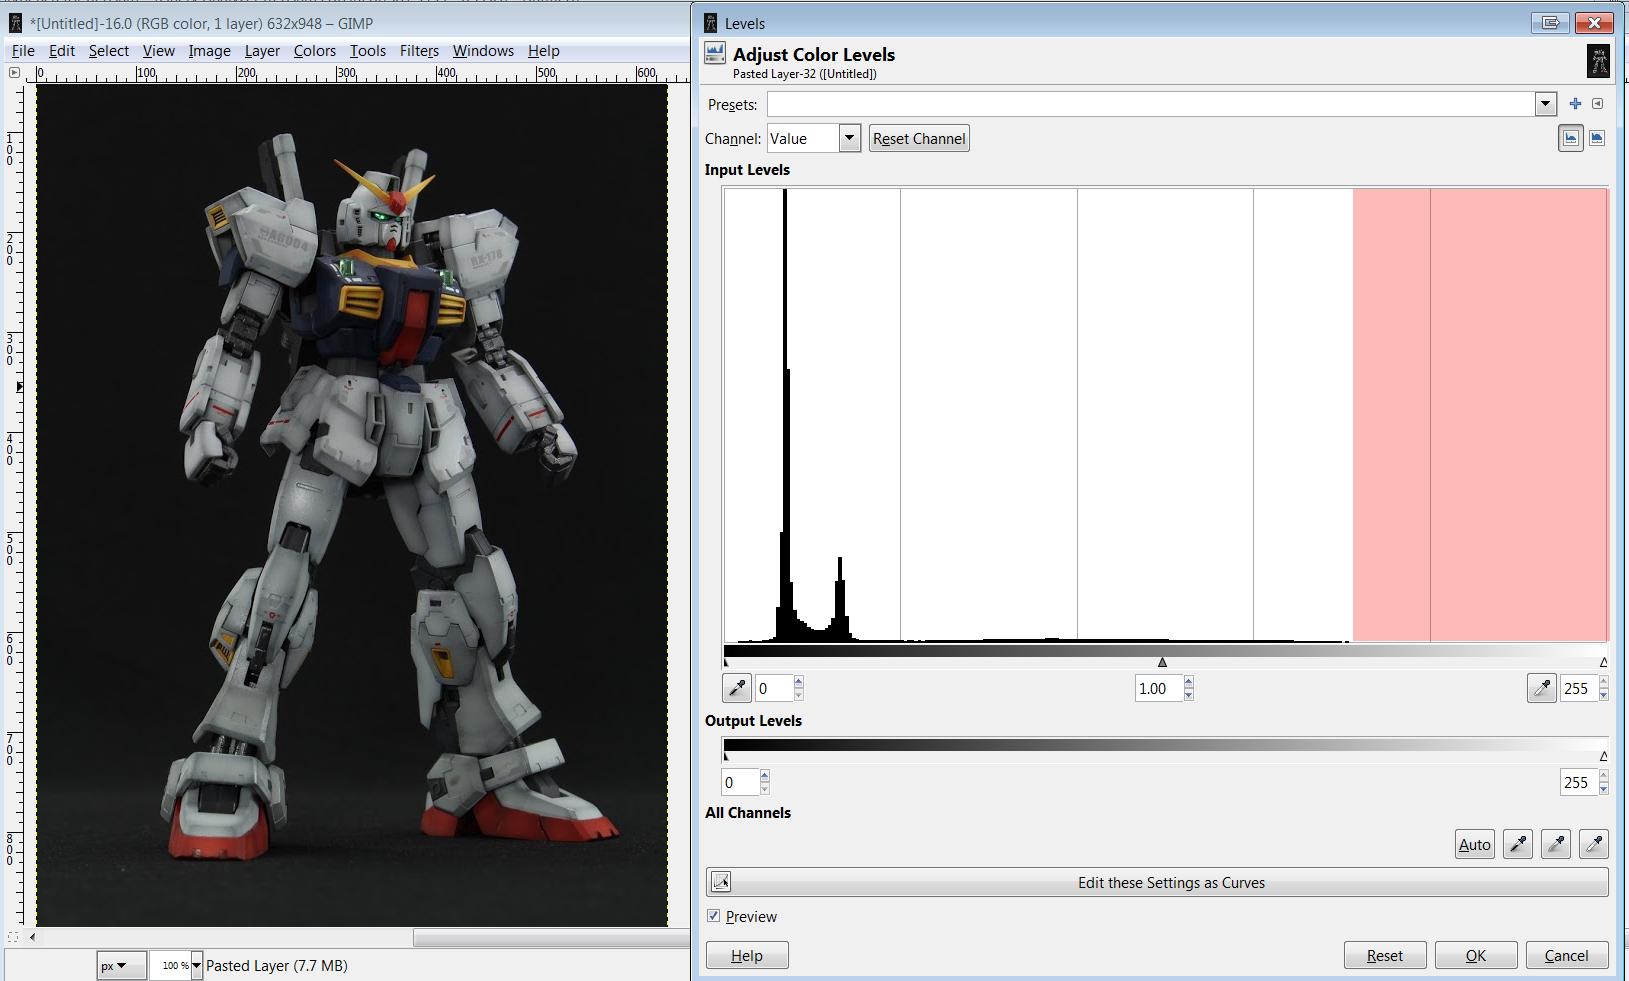This screenshot has width=1629, height=981.
Task: Increase gamma value with up stepper arrow
Action: pyautogui.click(x=1188, y=682)
